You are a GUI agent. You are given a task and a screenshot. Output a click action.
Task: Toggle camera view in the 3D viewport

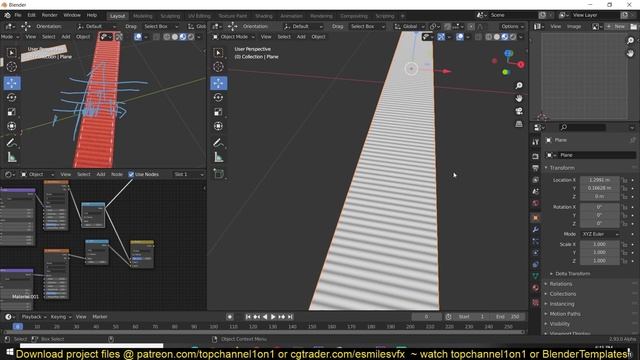pos(519,111)
